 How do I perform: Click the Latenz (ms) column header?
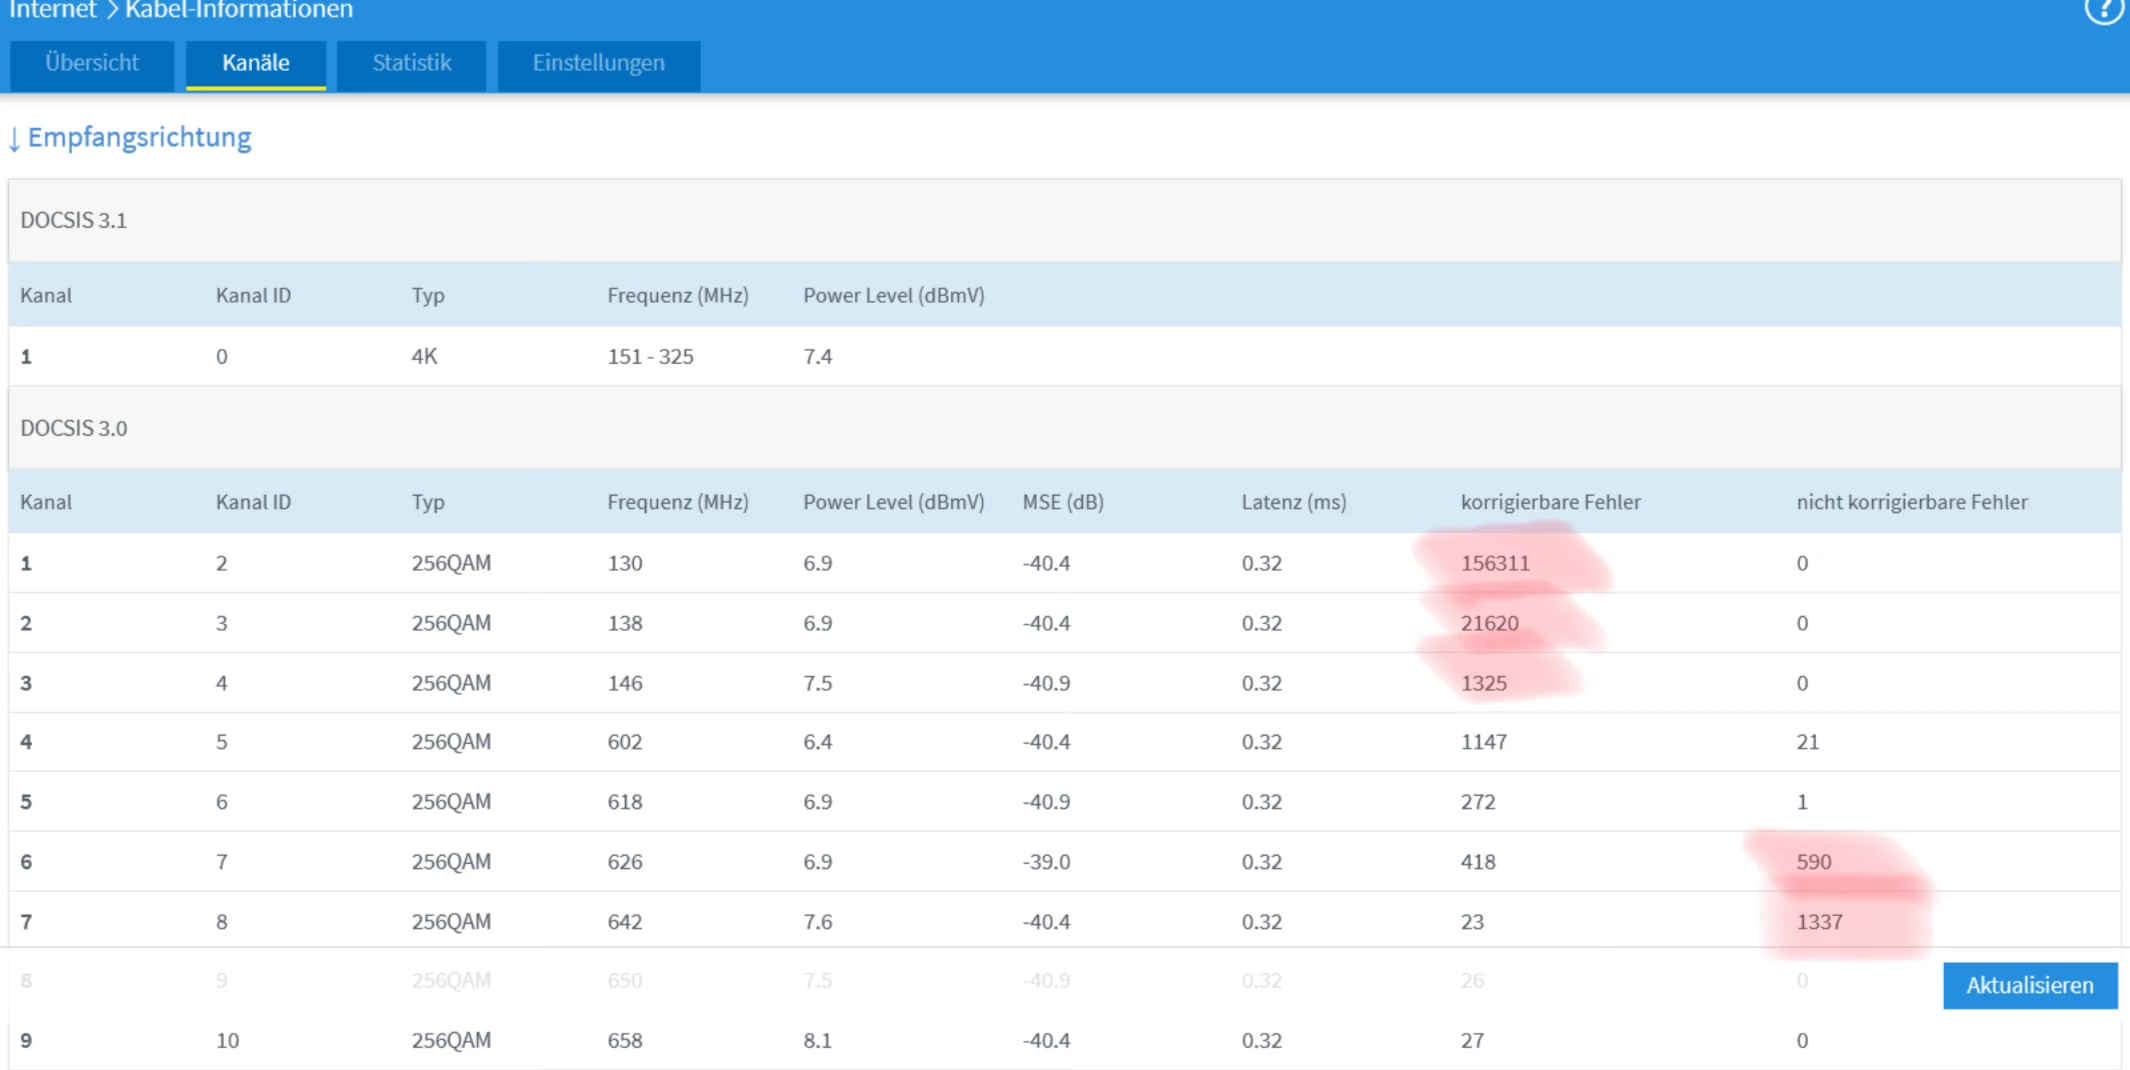pyautogui.click(x=1293, y=502)
